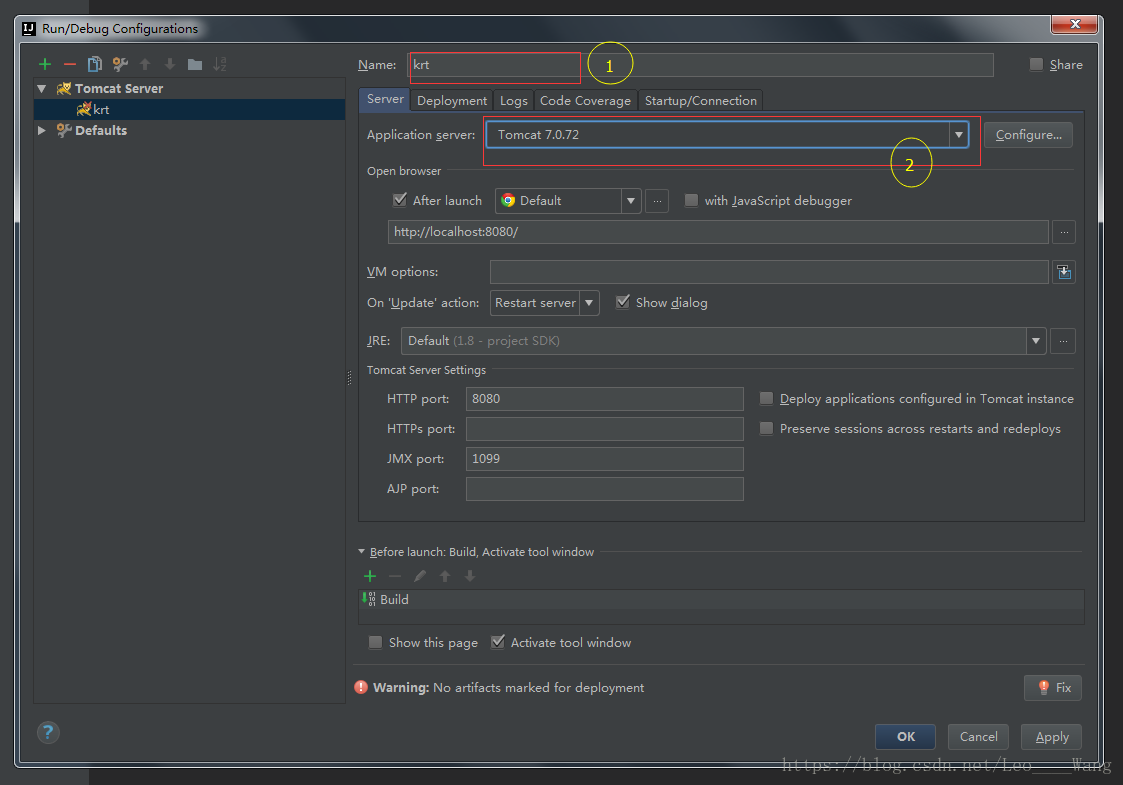
Task: Add new configuration with green plus
Action: [45, 64]
